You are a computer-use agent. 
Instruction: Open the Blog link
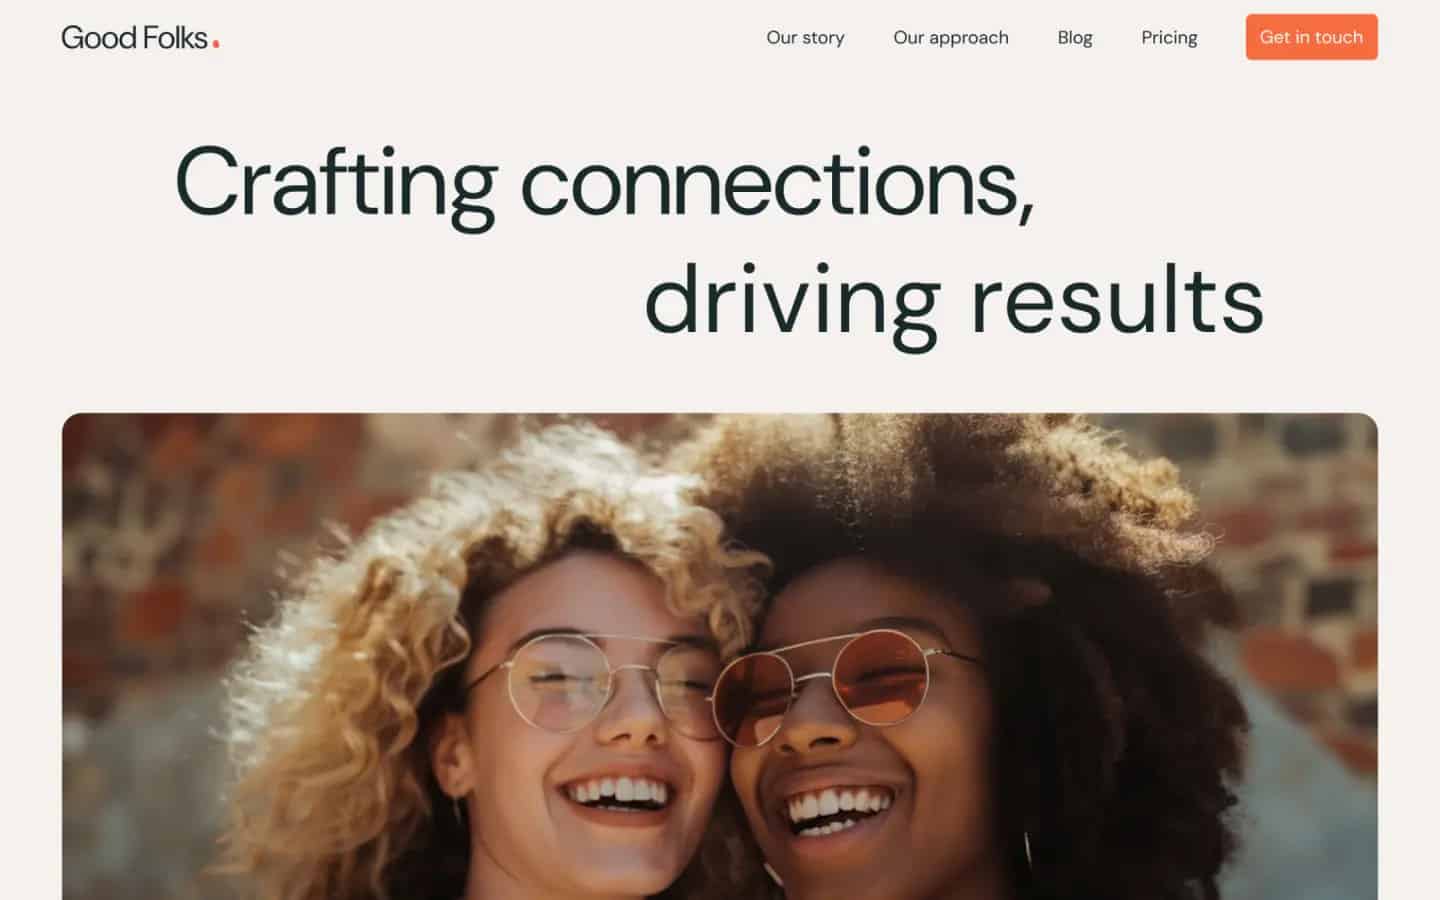click(1075, 38)
